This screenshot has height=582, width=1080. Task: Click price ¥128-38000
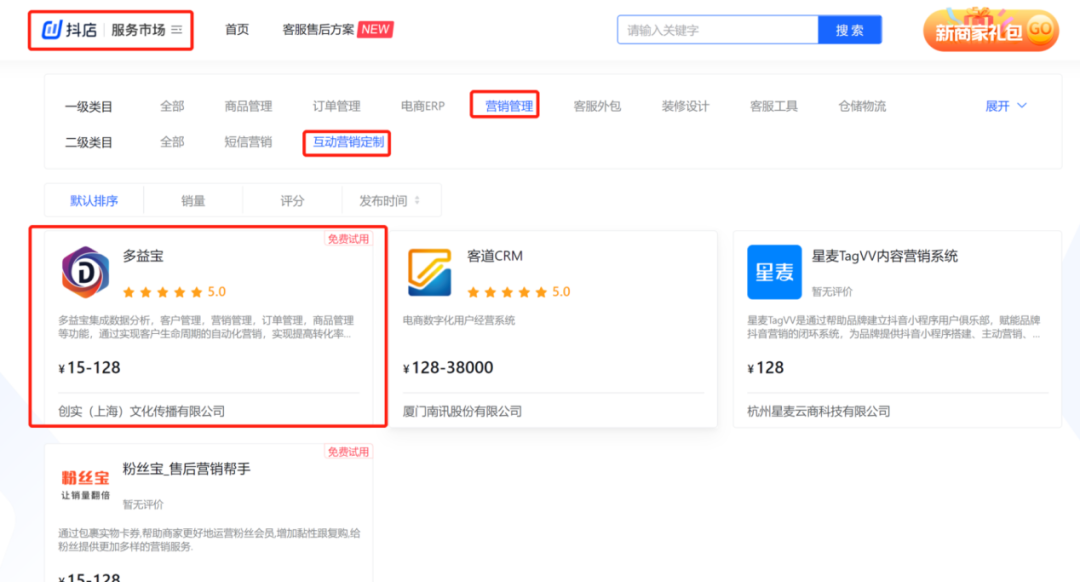448,368
